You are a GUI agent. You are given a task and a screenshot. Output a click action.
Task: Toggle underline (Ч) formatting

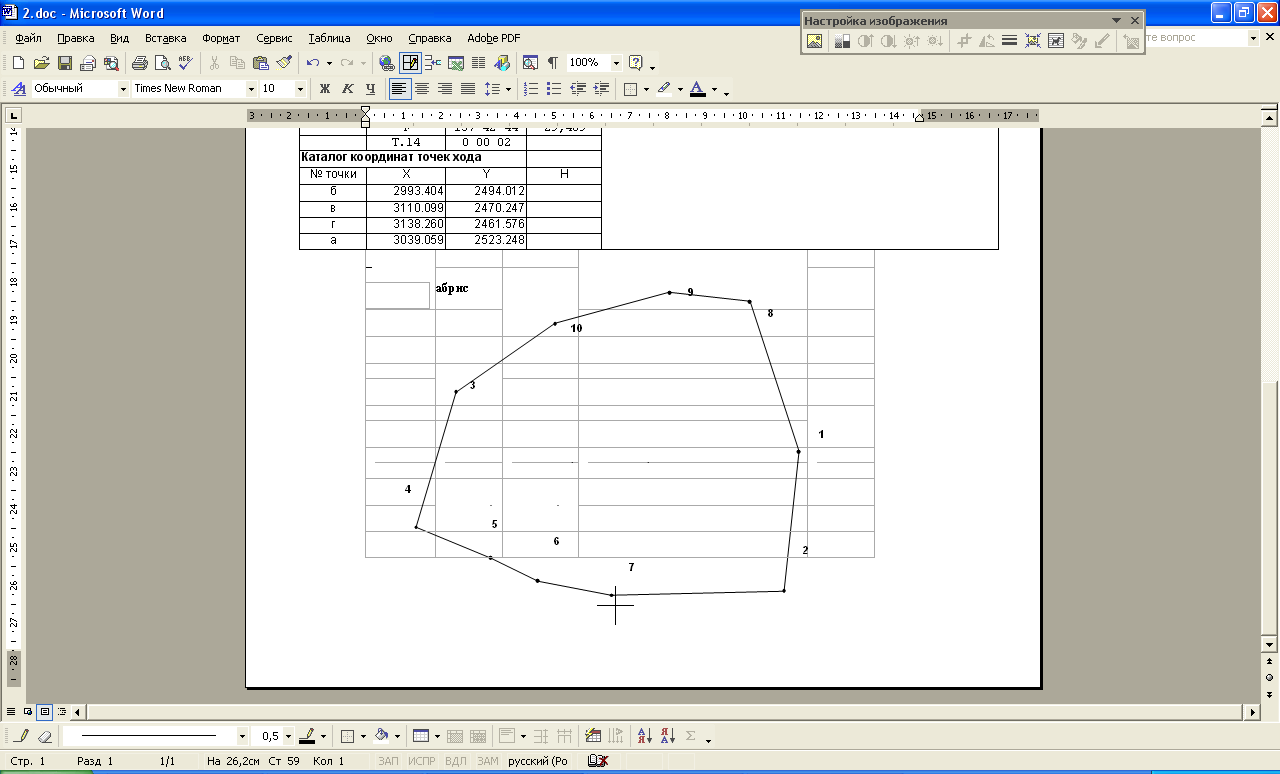371,89
